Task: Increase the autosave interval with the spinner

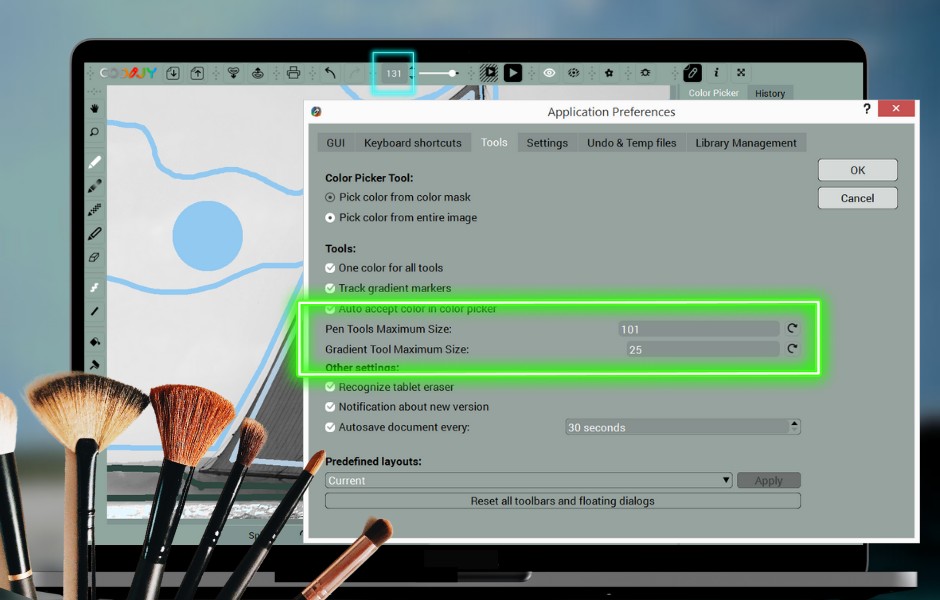Action: tap(795, 424)
